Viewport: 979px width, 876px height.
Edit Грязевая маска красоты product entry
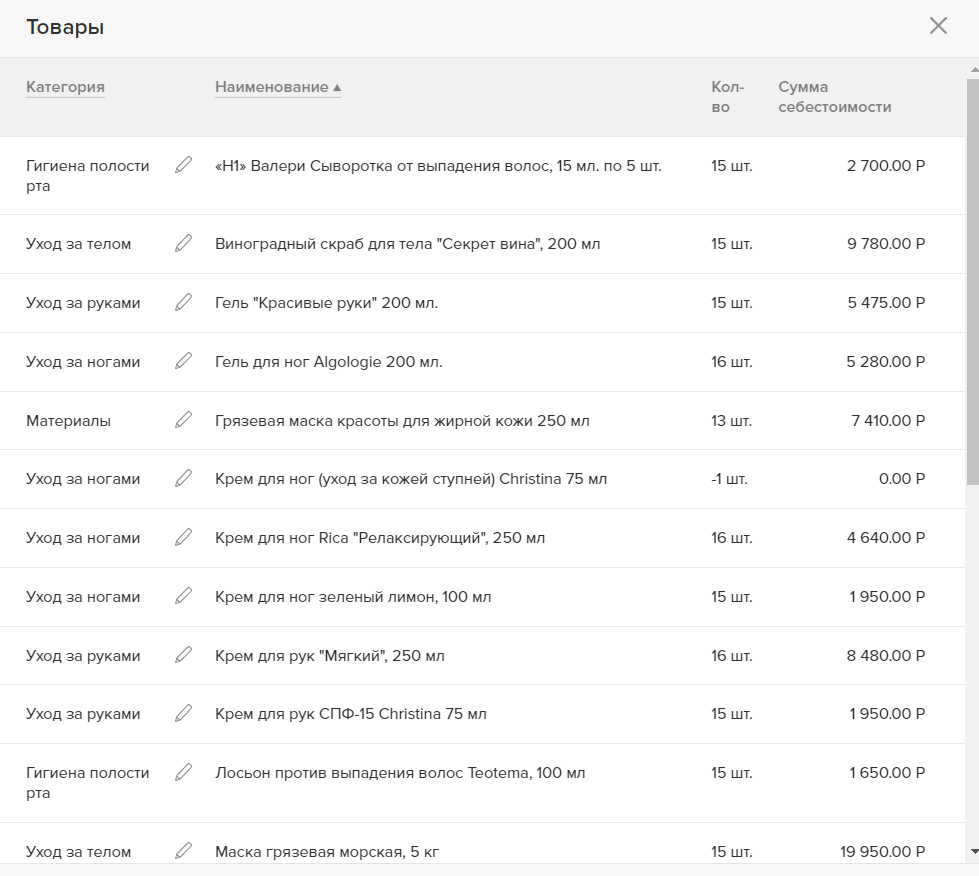click(184, 420)
